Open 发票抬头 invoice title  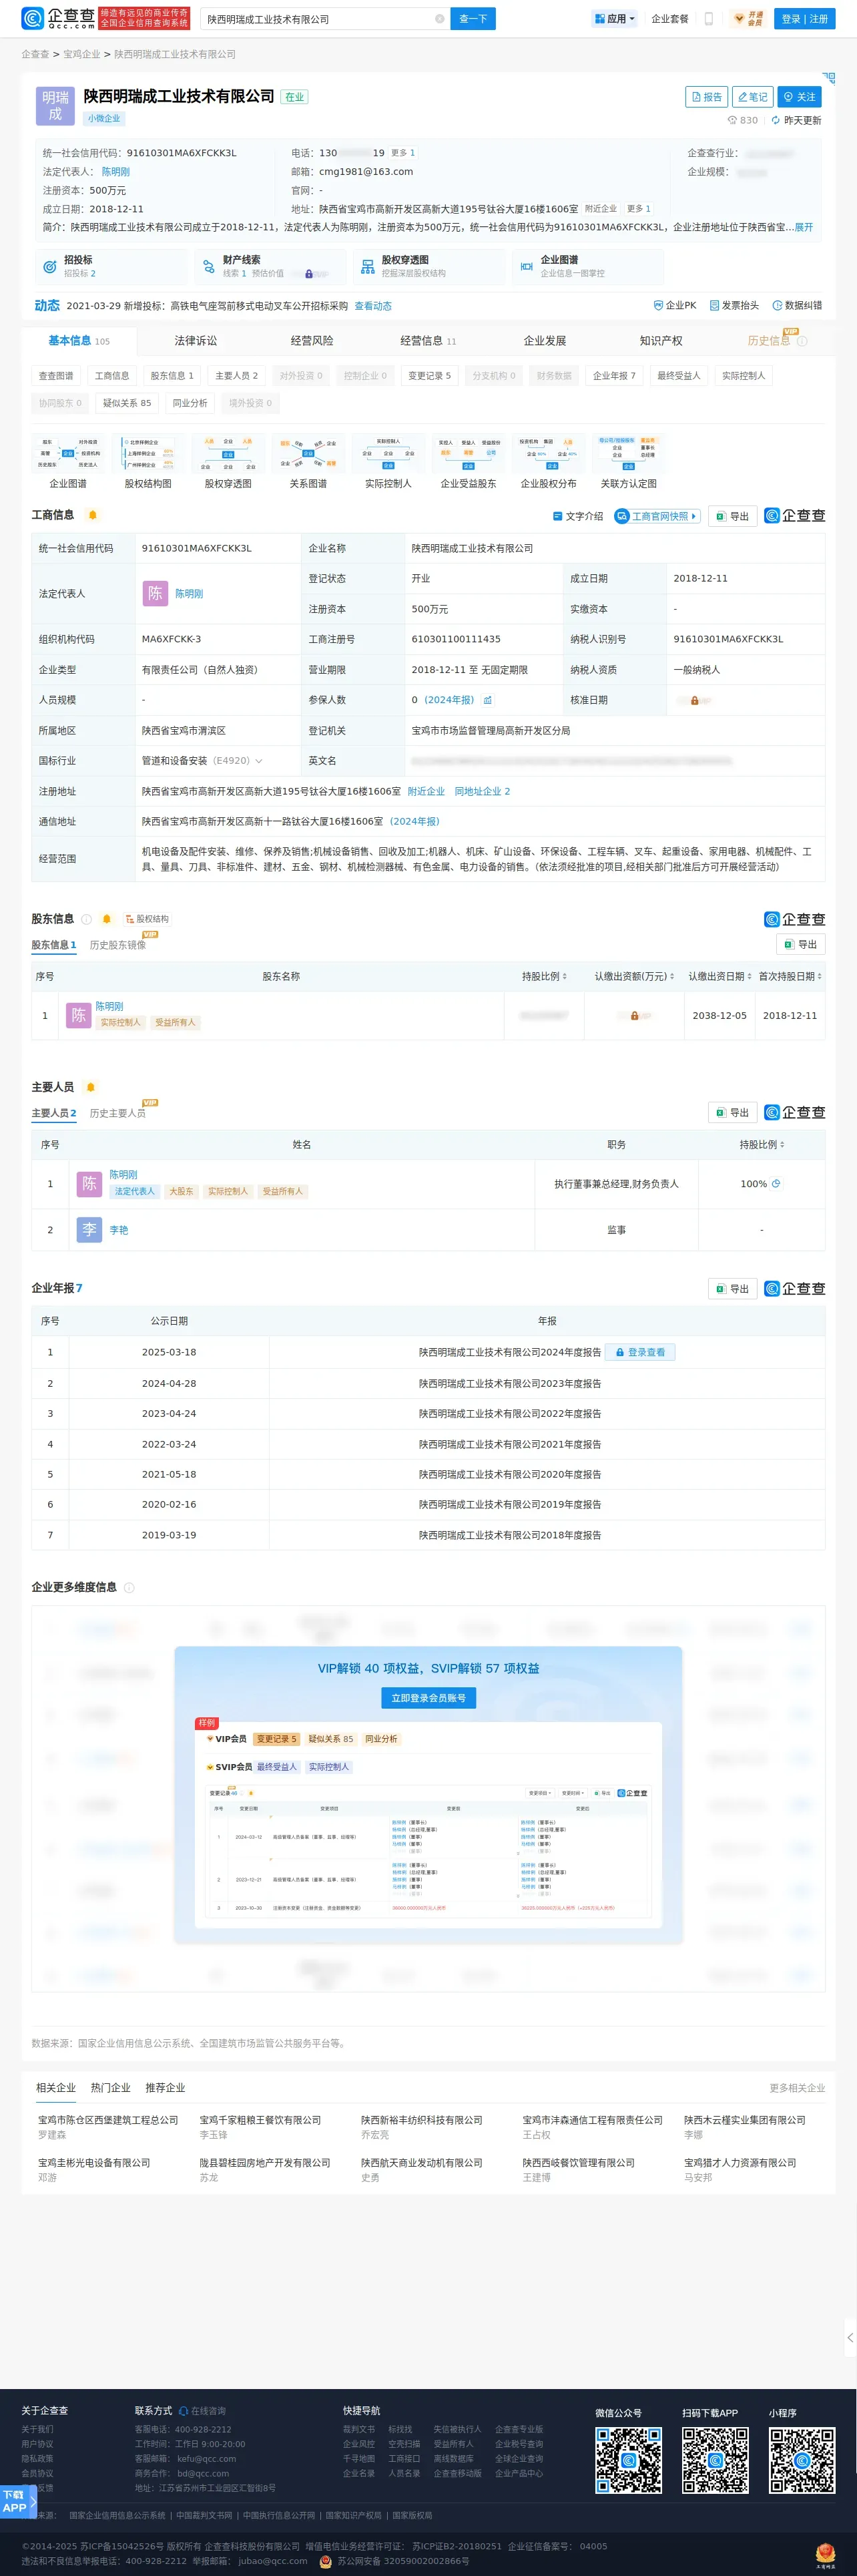[734, 305]
